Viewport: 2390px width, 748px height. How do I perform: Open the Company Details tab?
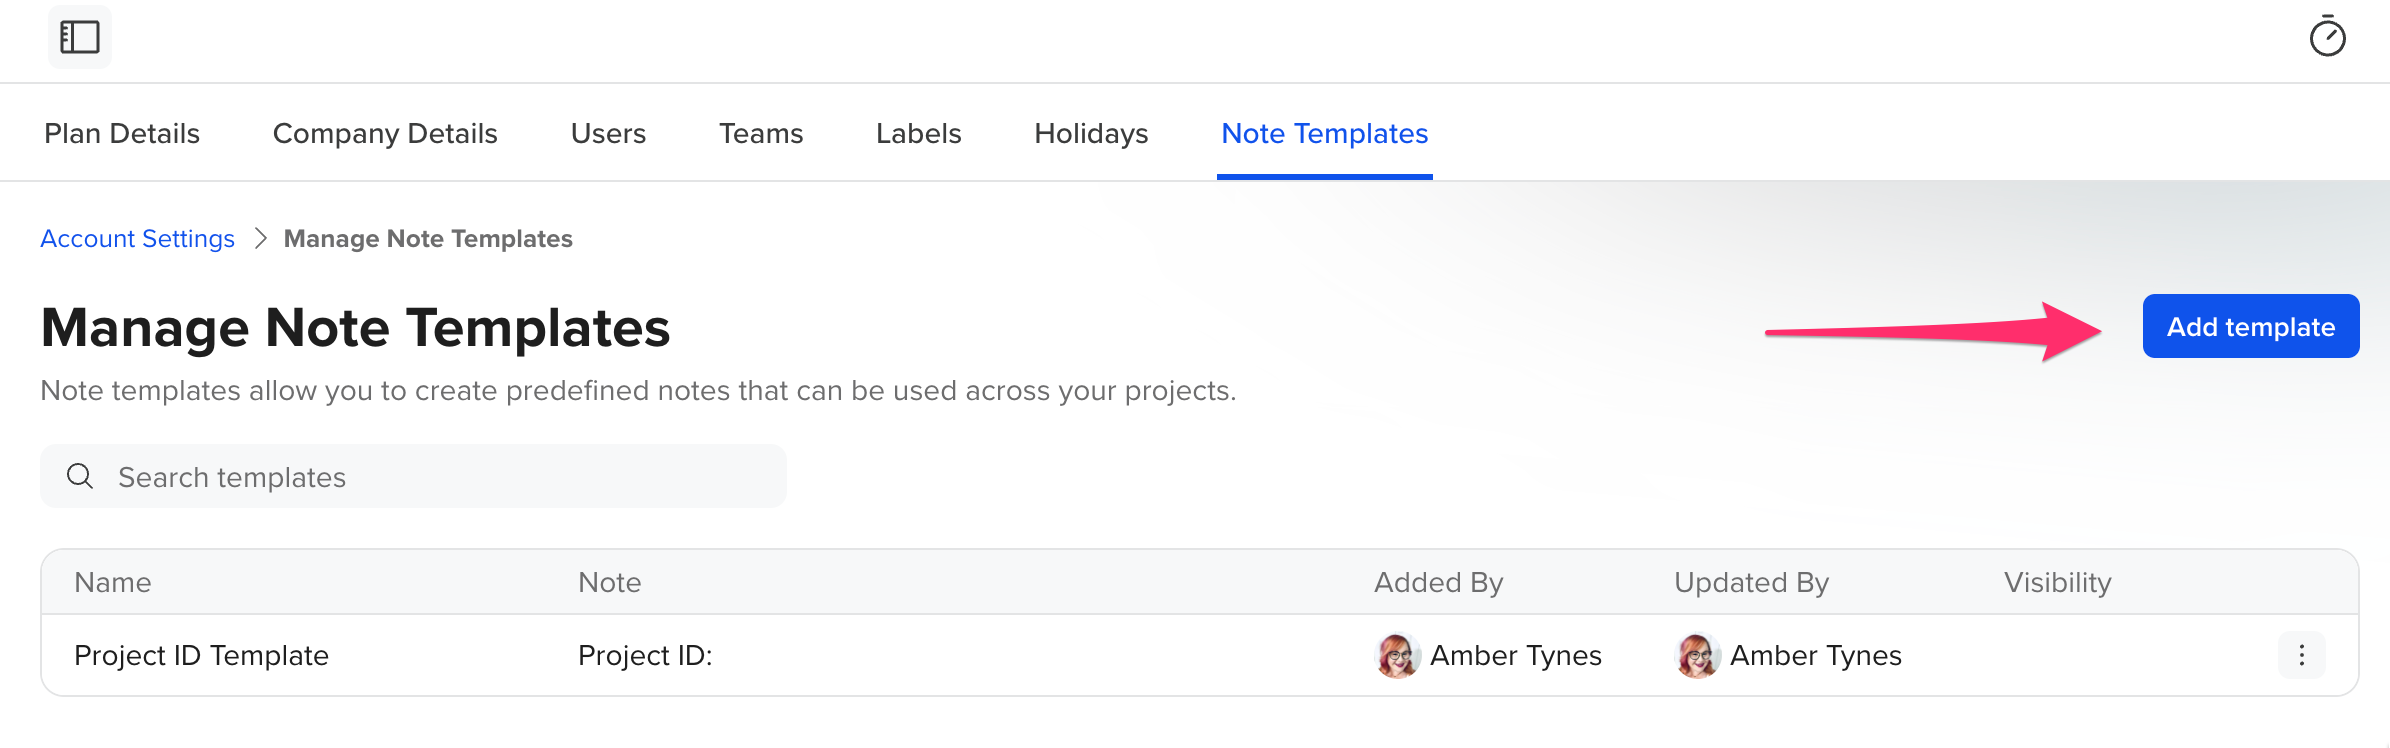point(385,133)
